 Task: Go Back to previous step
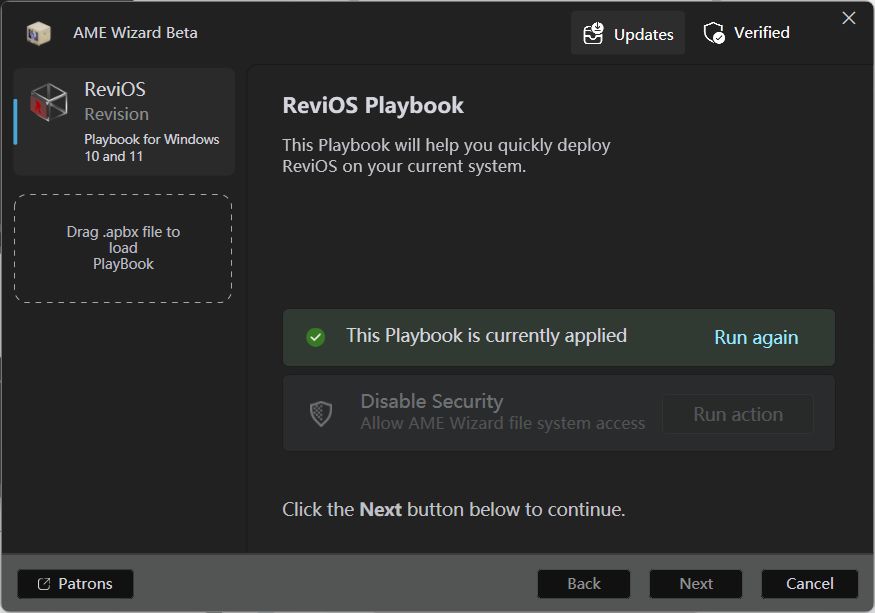coord(584,584)
